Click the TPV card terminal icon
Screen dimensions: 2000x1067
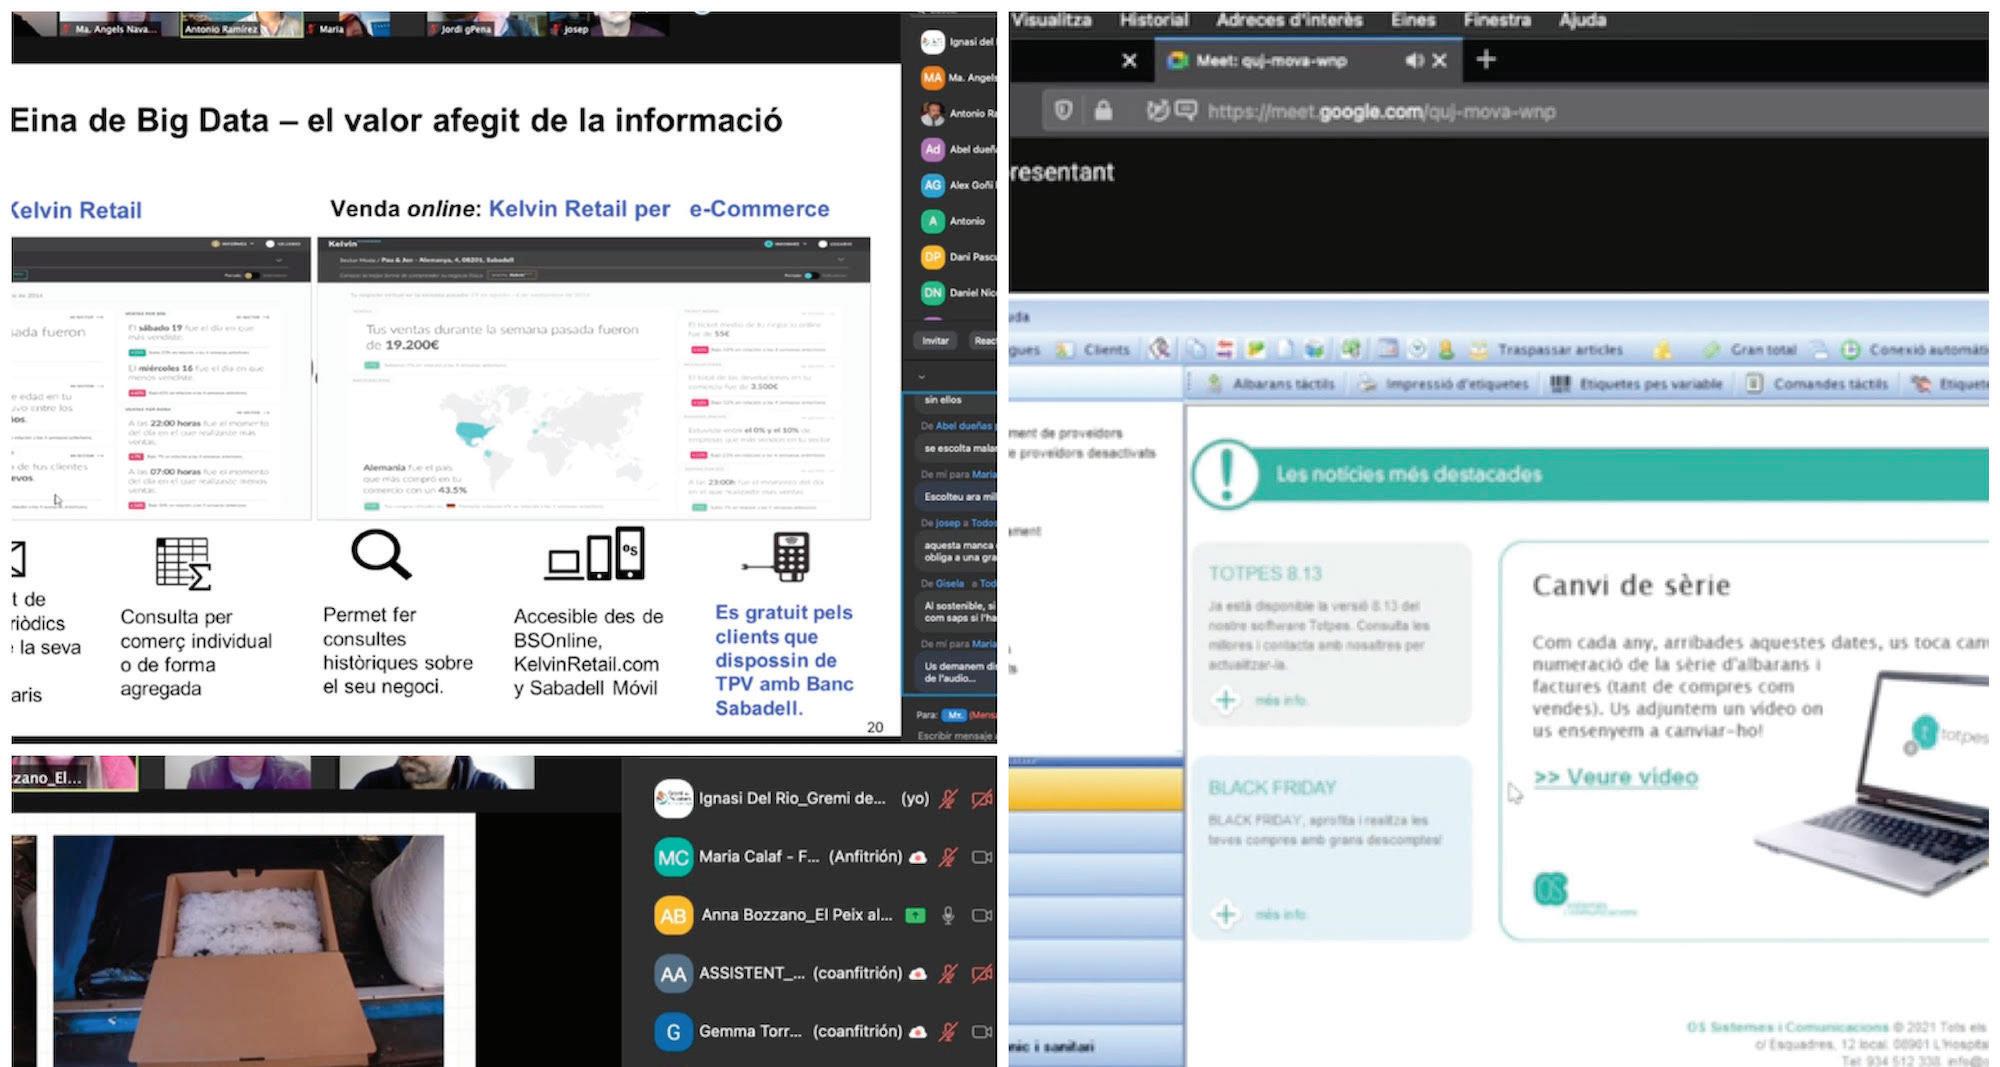[x=778, y=556]
